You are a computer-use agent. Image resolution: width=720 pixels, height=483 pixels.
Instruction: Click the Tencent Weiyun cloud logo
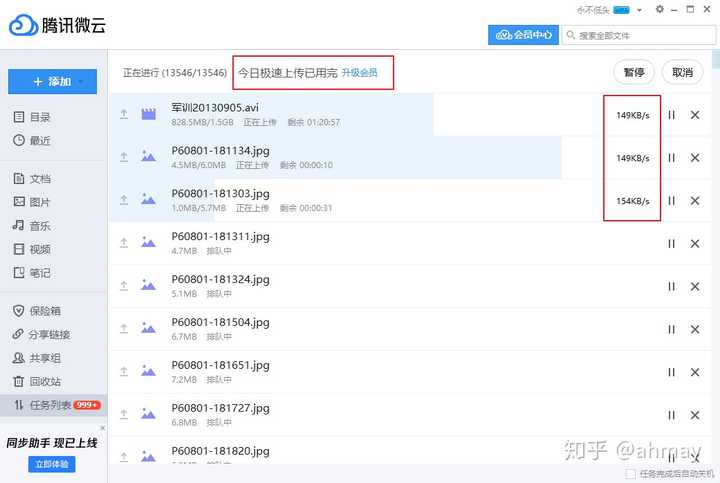(x=23, y=25)
